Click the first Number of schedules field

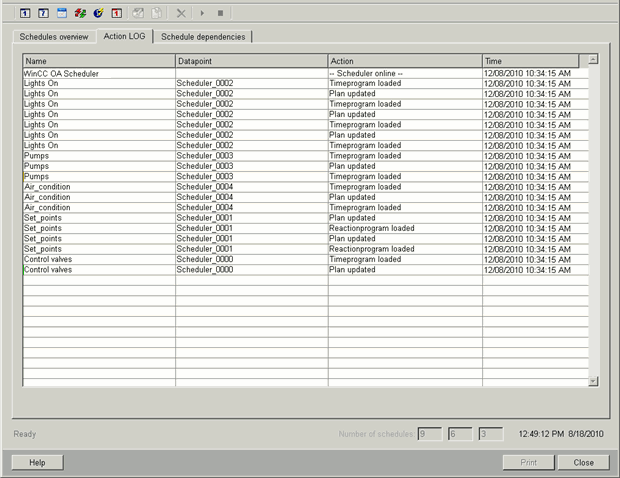click(430, 433)
